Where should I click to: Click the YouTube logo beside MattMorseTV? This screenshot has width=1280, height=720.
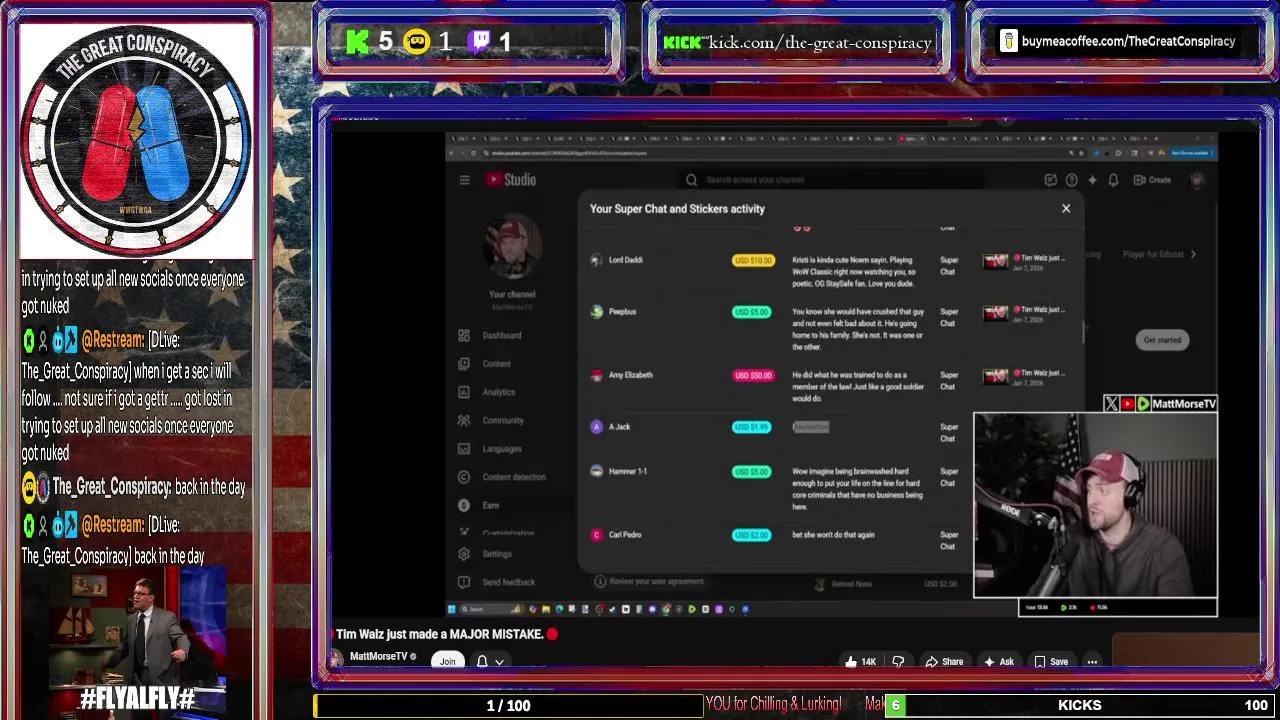pyautogui.click(x=1127, y=404)
